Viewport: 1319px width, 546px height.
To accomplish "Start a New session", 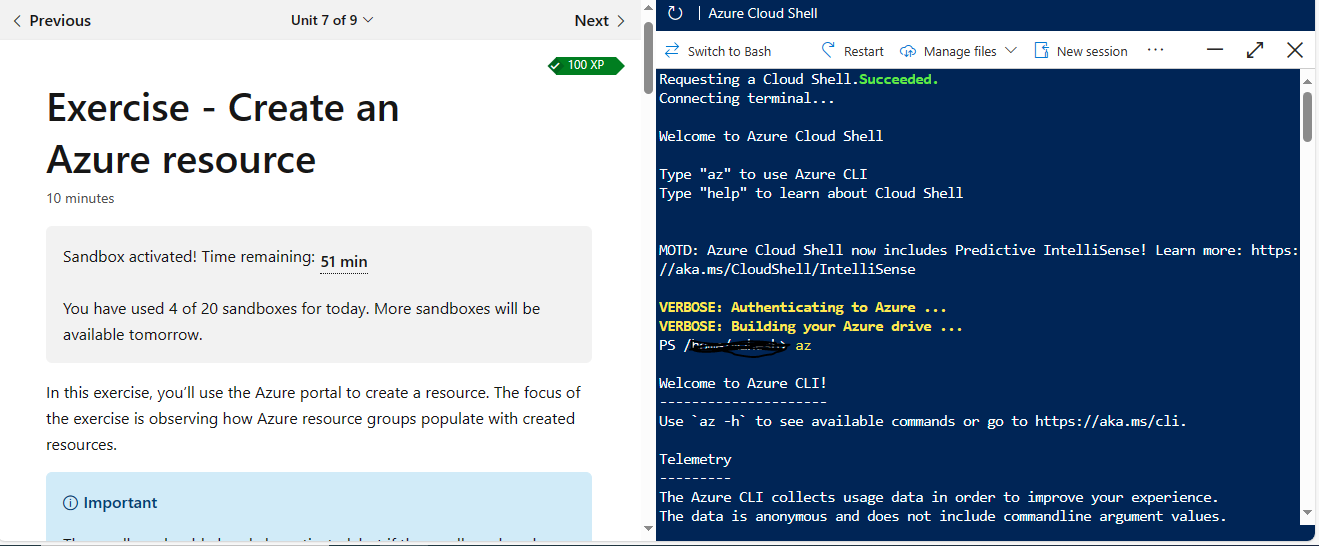I will 1080,51.
